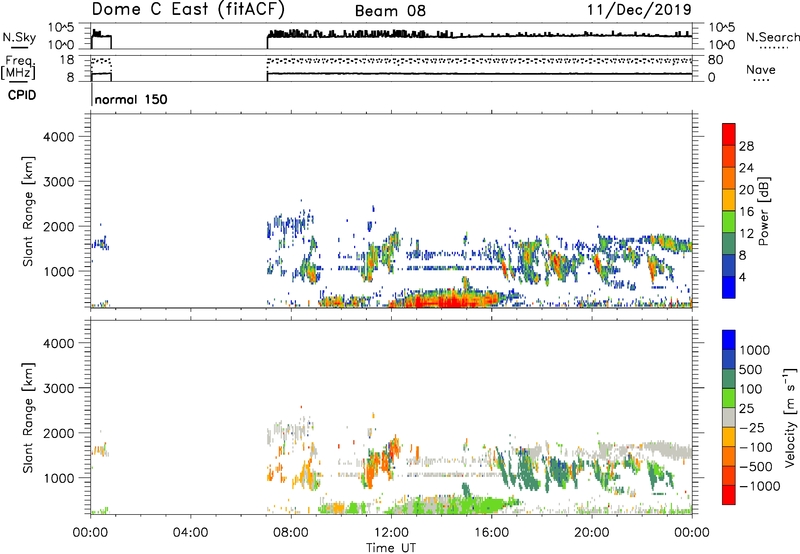Click the 'Beam 08' label
The height and width of the screenshot is (554, 800).
[390, 11]
